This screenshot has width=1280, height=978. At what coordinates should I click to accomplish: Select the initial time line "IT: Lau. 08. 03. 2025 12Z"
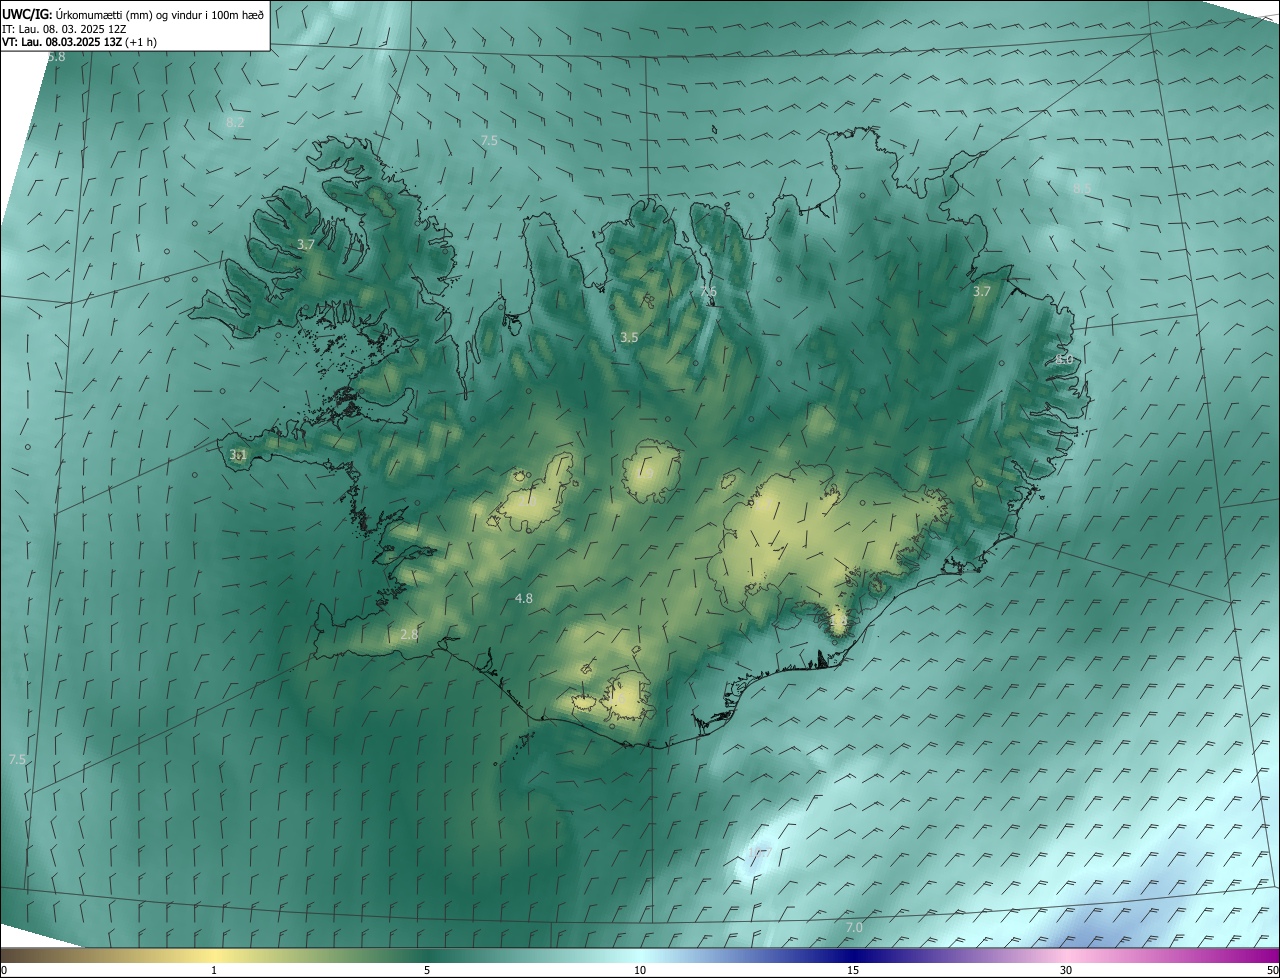[64, 28]
